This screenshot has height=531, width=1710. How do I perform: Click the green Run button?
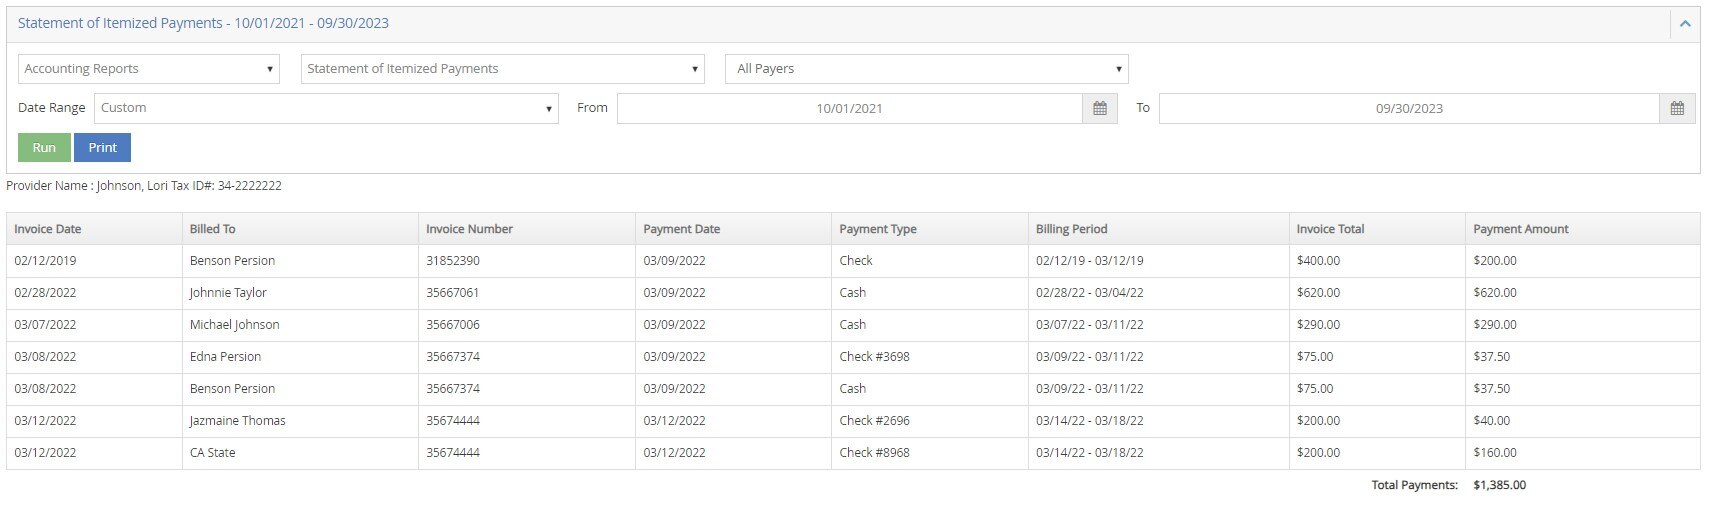[x=44, y=148]
